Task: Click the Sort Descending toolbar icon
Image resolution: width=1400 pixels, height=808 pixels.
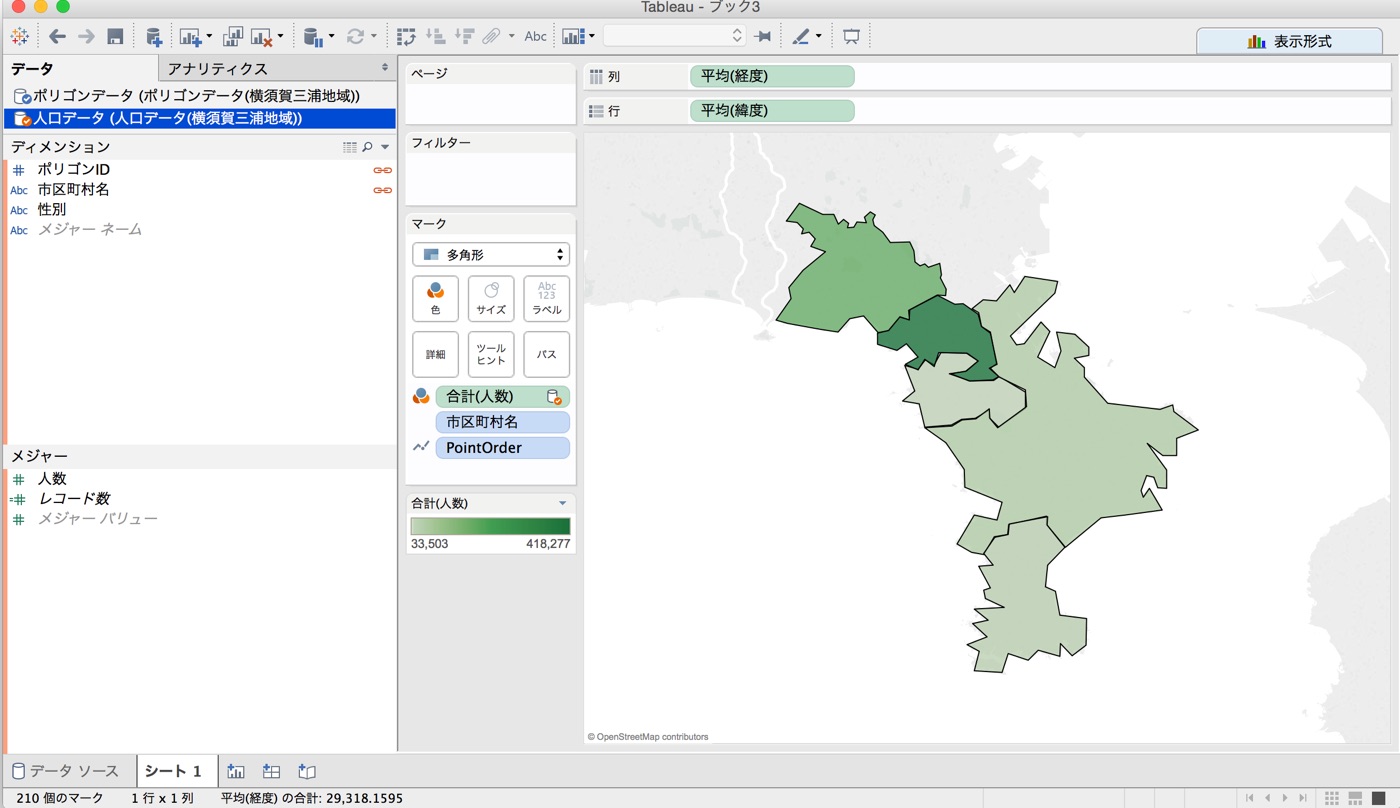Action: [465, 35]
